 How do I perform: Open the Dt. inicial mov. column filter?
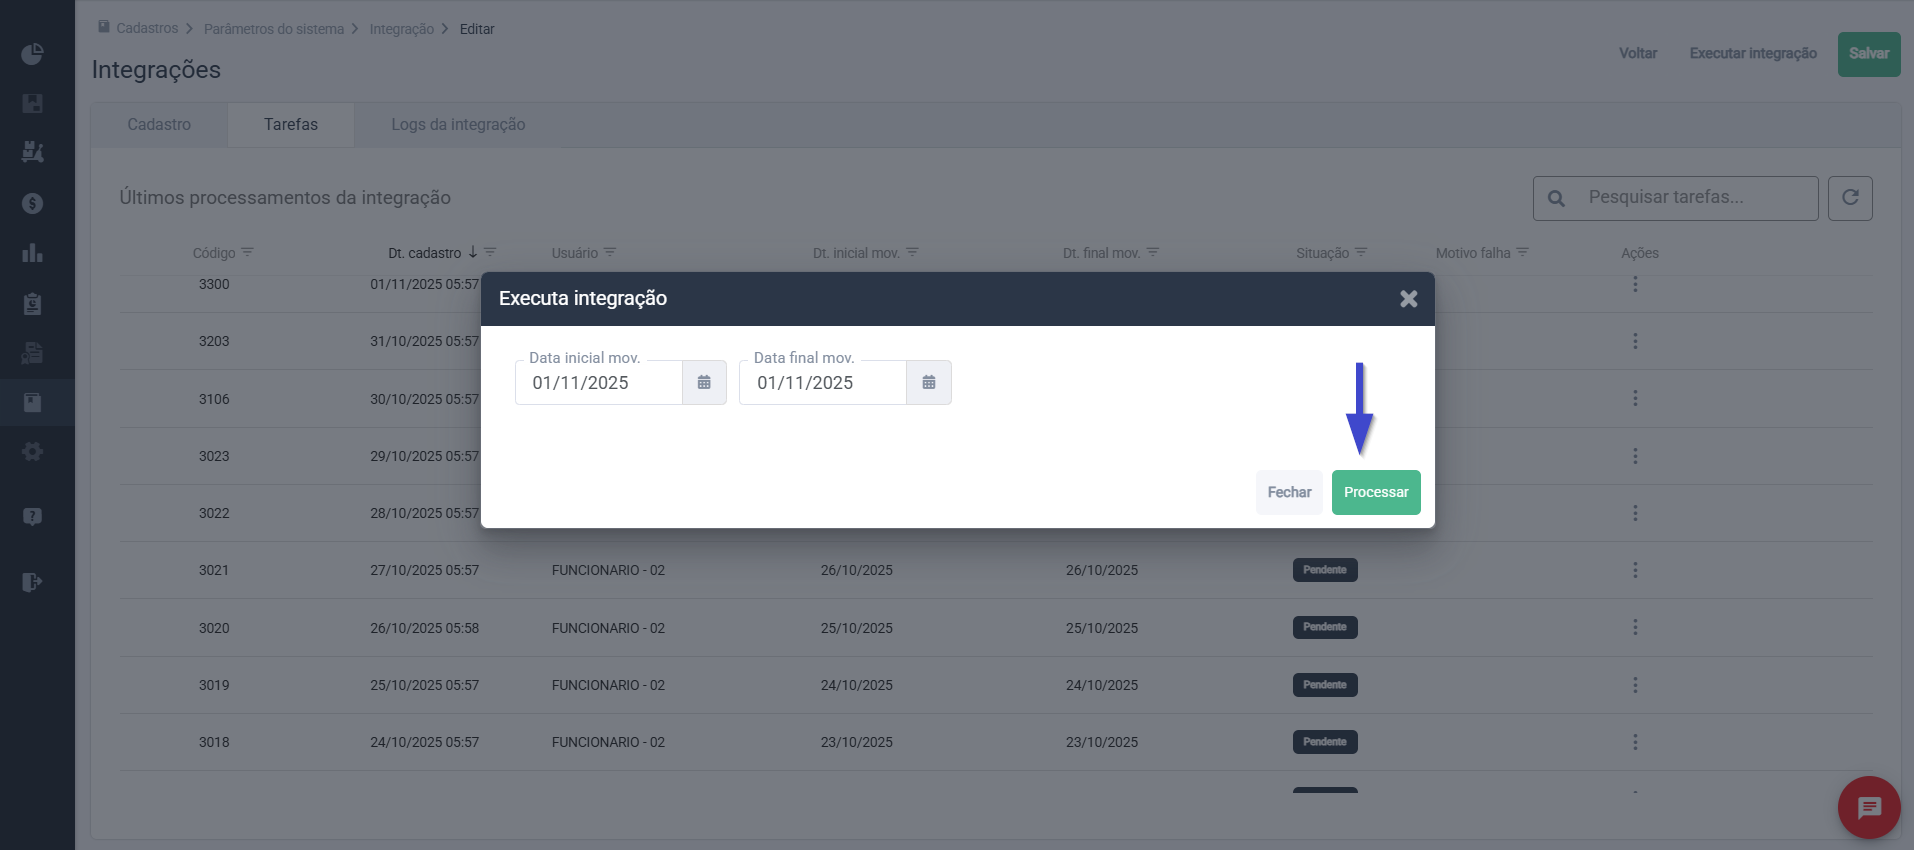(x=912, y=252)
